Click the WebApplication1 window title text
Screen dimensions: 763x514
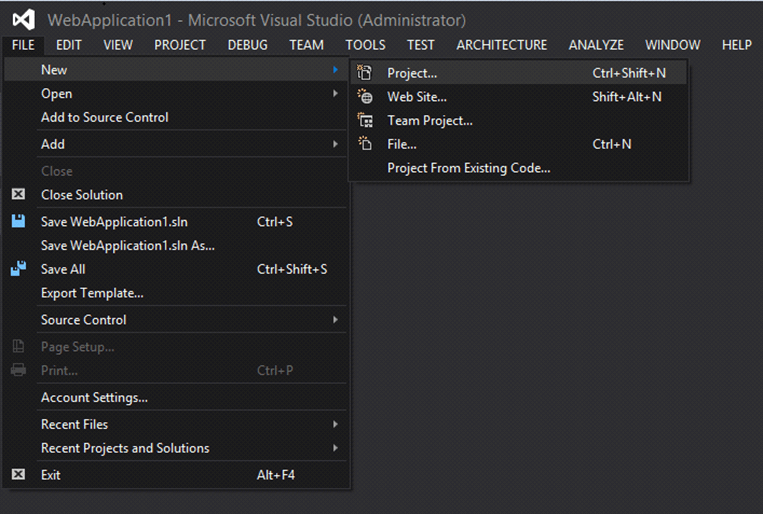click(256, 20)
